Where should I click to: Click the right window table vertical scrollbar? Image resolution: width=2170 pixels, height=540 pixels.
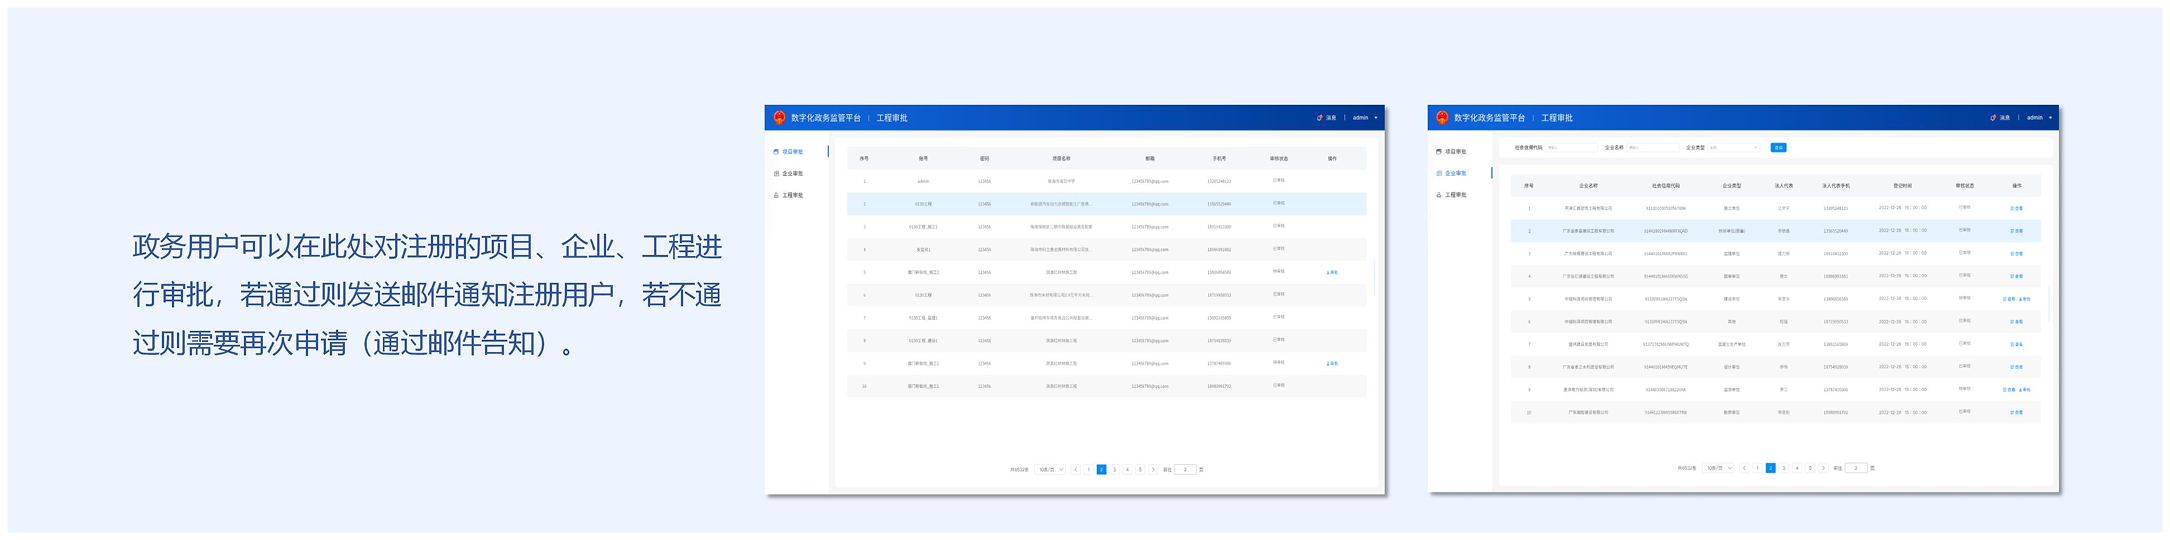click(2049, 305)
